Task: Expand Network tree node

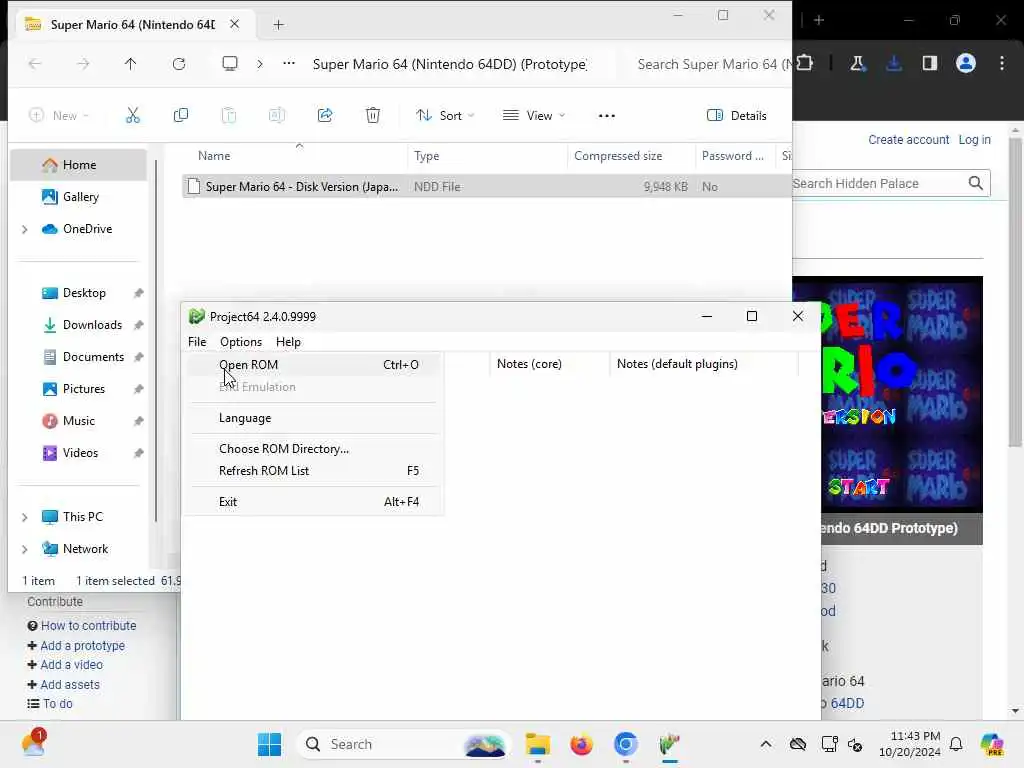Action: [x=25, y=549]
